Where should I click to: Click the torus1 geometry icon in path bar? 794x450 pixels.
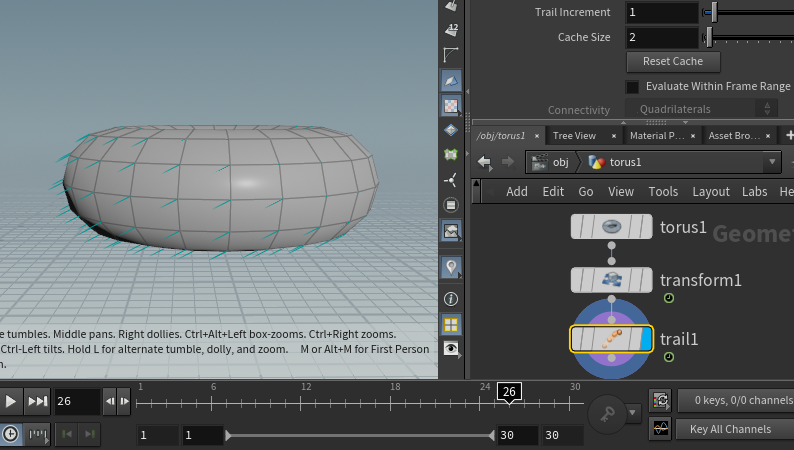point(597,162)
